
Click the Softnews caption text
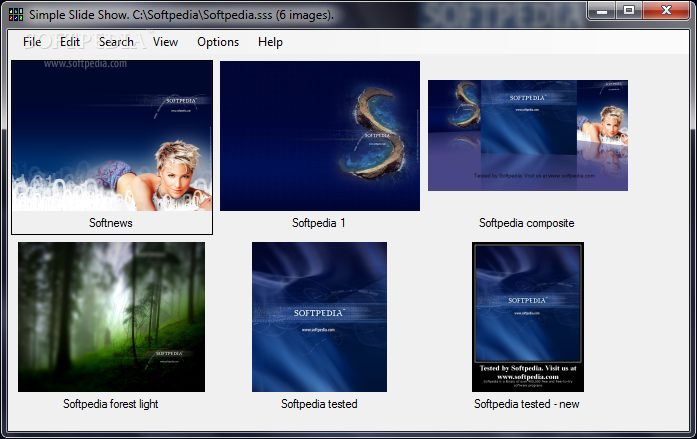pyautogui.click(x=111, y=223)
